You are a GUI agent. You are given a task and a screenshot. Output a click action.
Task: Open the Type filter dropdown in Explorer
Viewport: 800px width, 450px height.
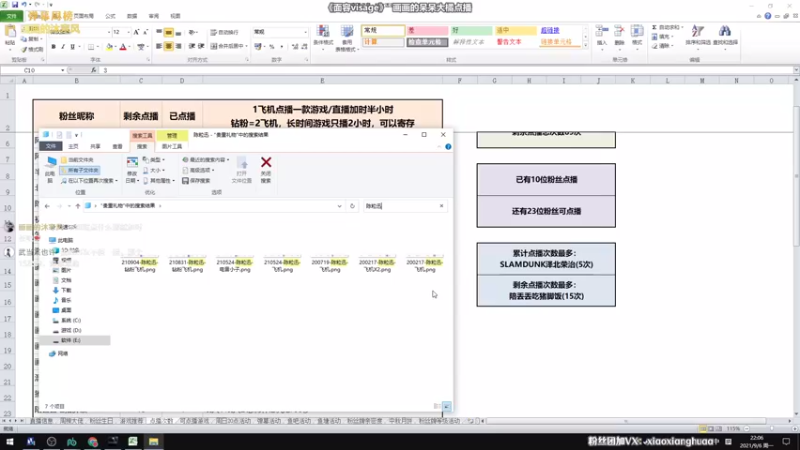tap(154, 160)
